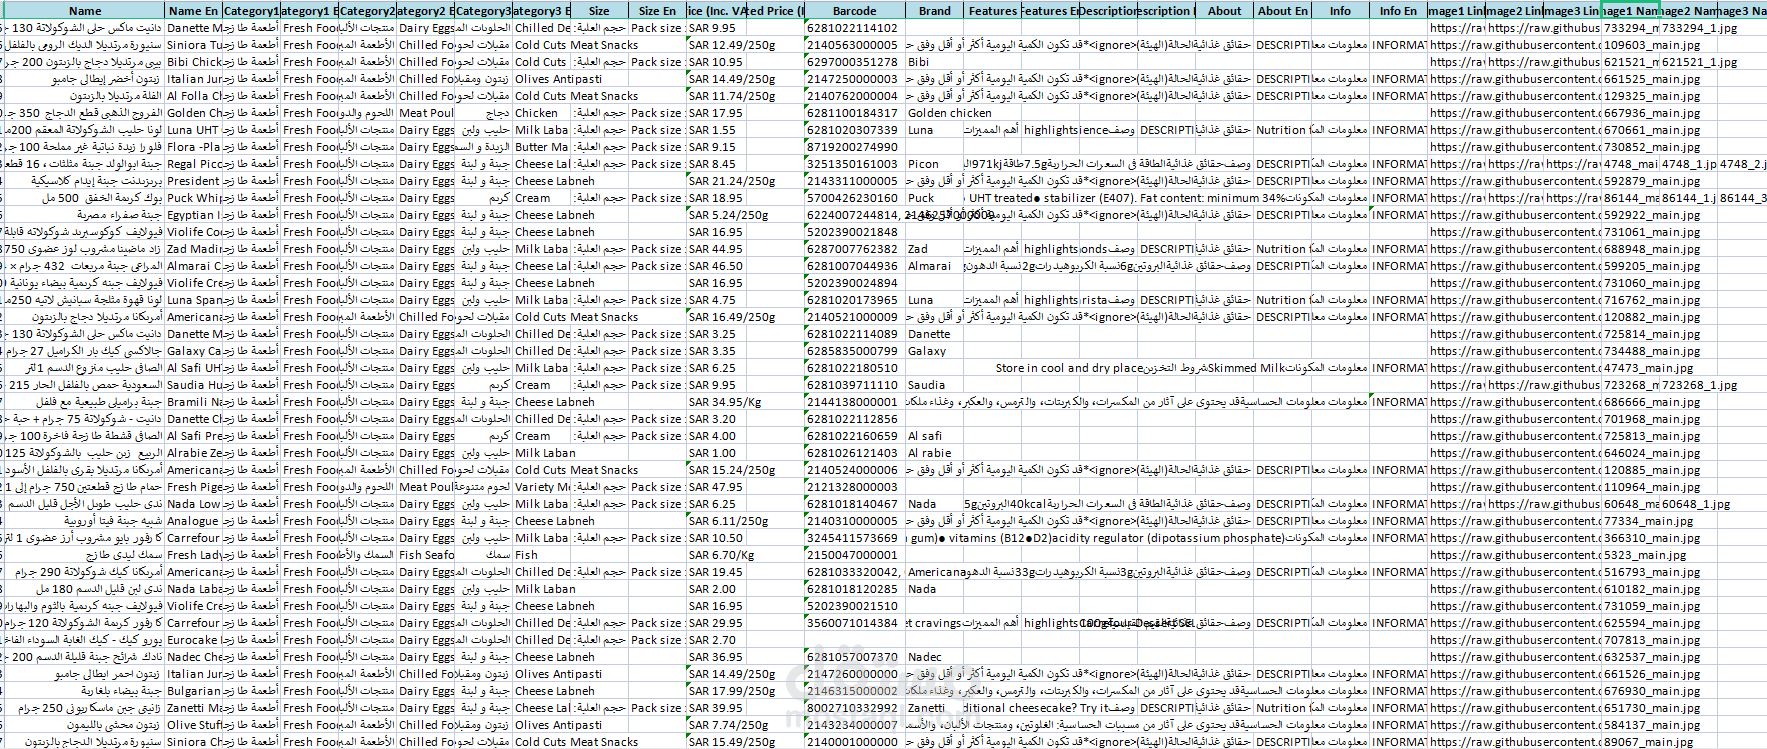Select the Puck brand cell
Viewport: 1767px width, 749px height.
[935, 198]
